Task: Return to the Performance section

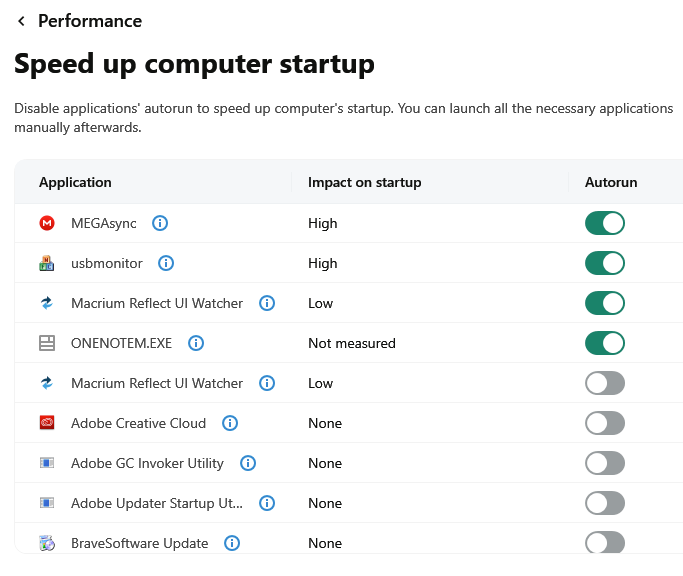Action: (x=90, y=21)
